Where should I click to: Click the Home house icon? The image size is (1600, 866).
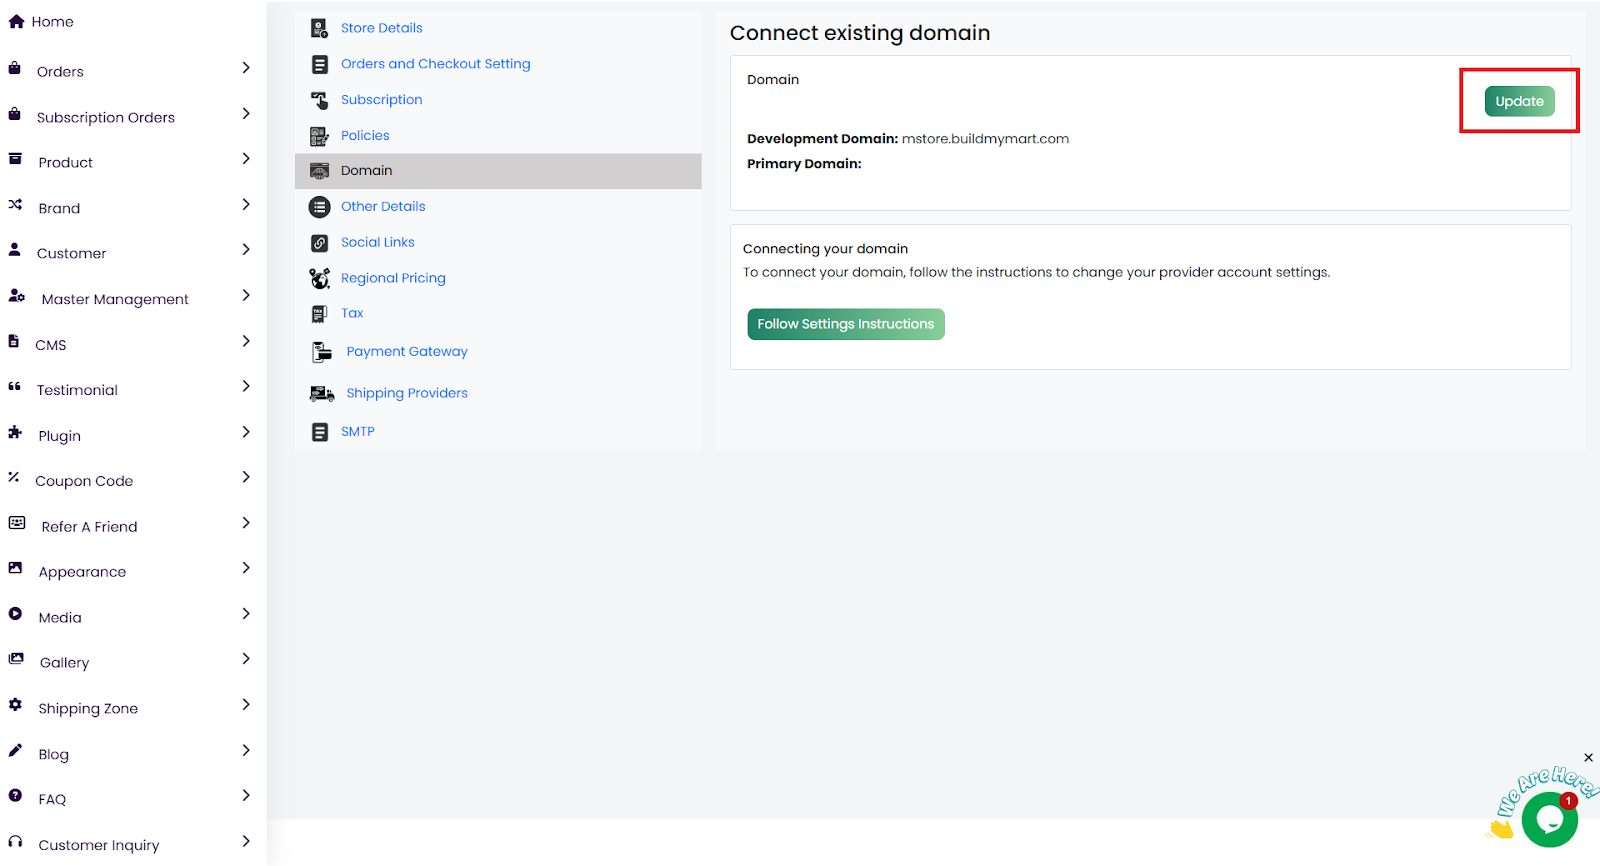pyautogui.click(x=16, y=21)
